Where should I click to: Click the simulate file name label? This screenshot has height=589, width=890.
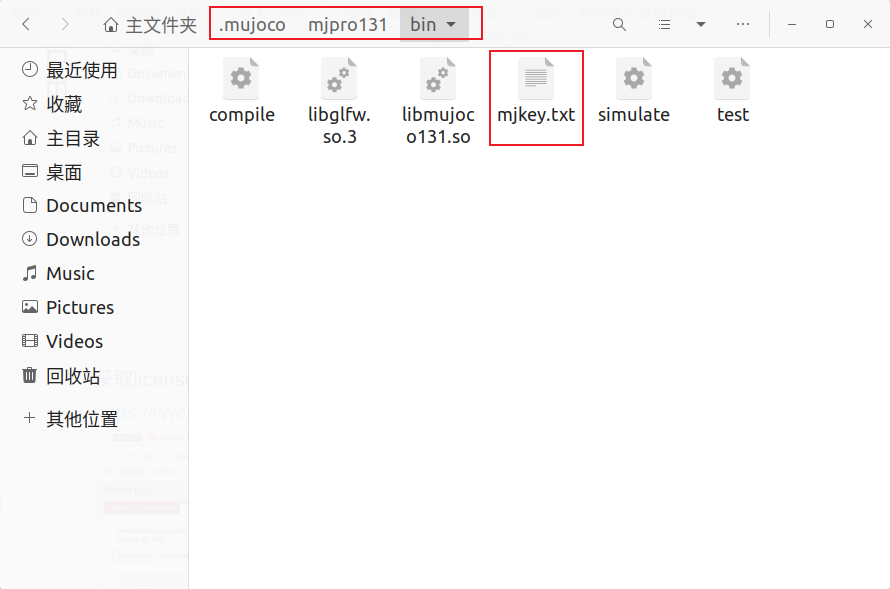click(634, 115)
